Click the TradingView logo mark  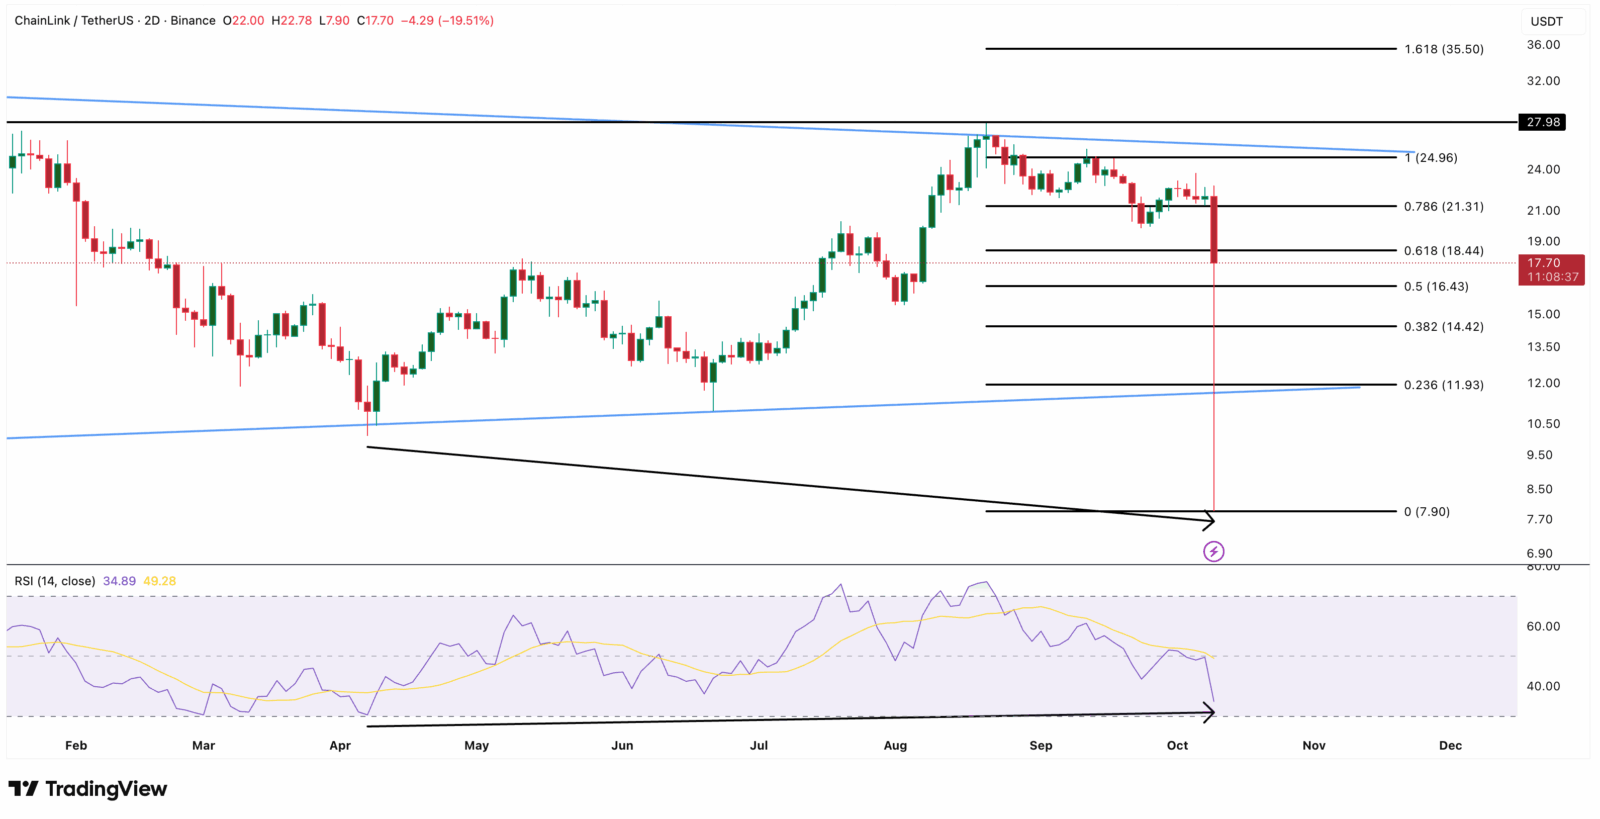point(23,789)
